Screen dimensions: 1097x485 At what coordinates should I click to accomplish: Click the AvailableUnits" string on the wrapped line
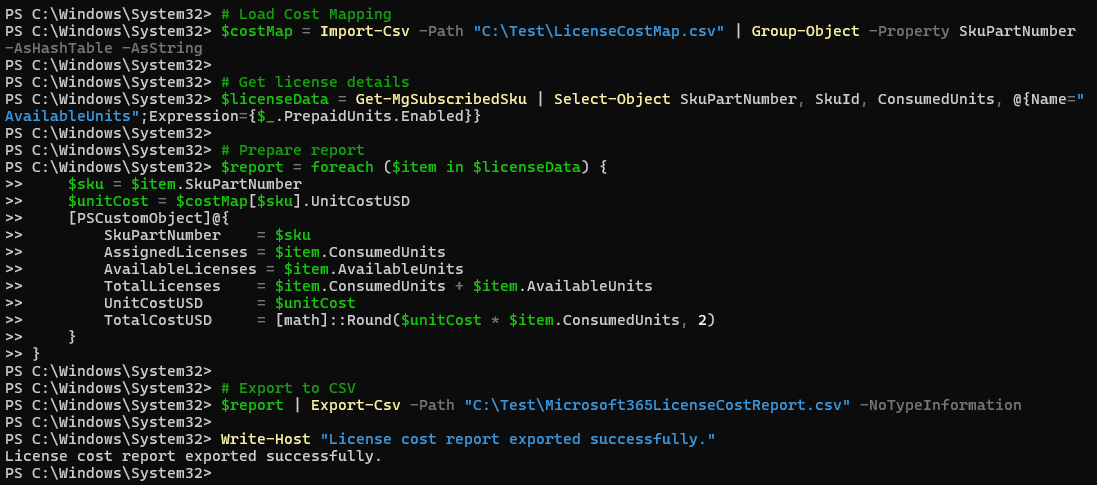[72, 116]
